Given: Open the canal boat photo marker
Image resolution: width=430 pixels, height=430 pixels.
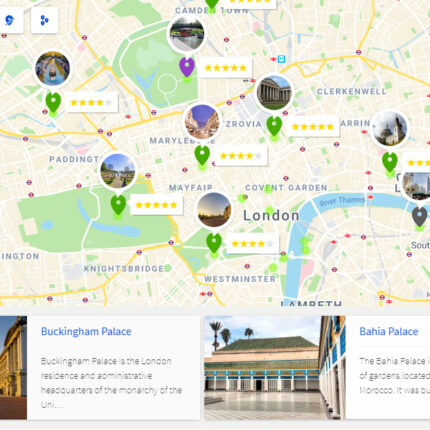Looking at the screenshot, I should (x=187, y=33).
